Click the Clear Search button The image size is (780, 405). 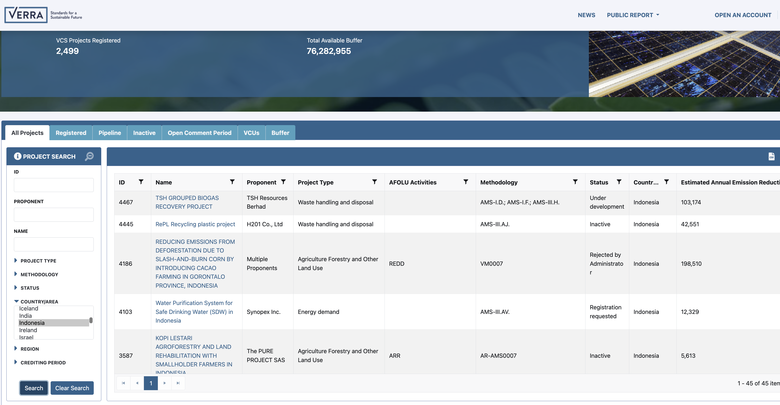click(72, 388)
